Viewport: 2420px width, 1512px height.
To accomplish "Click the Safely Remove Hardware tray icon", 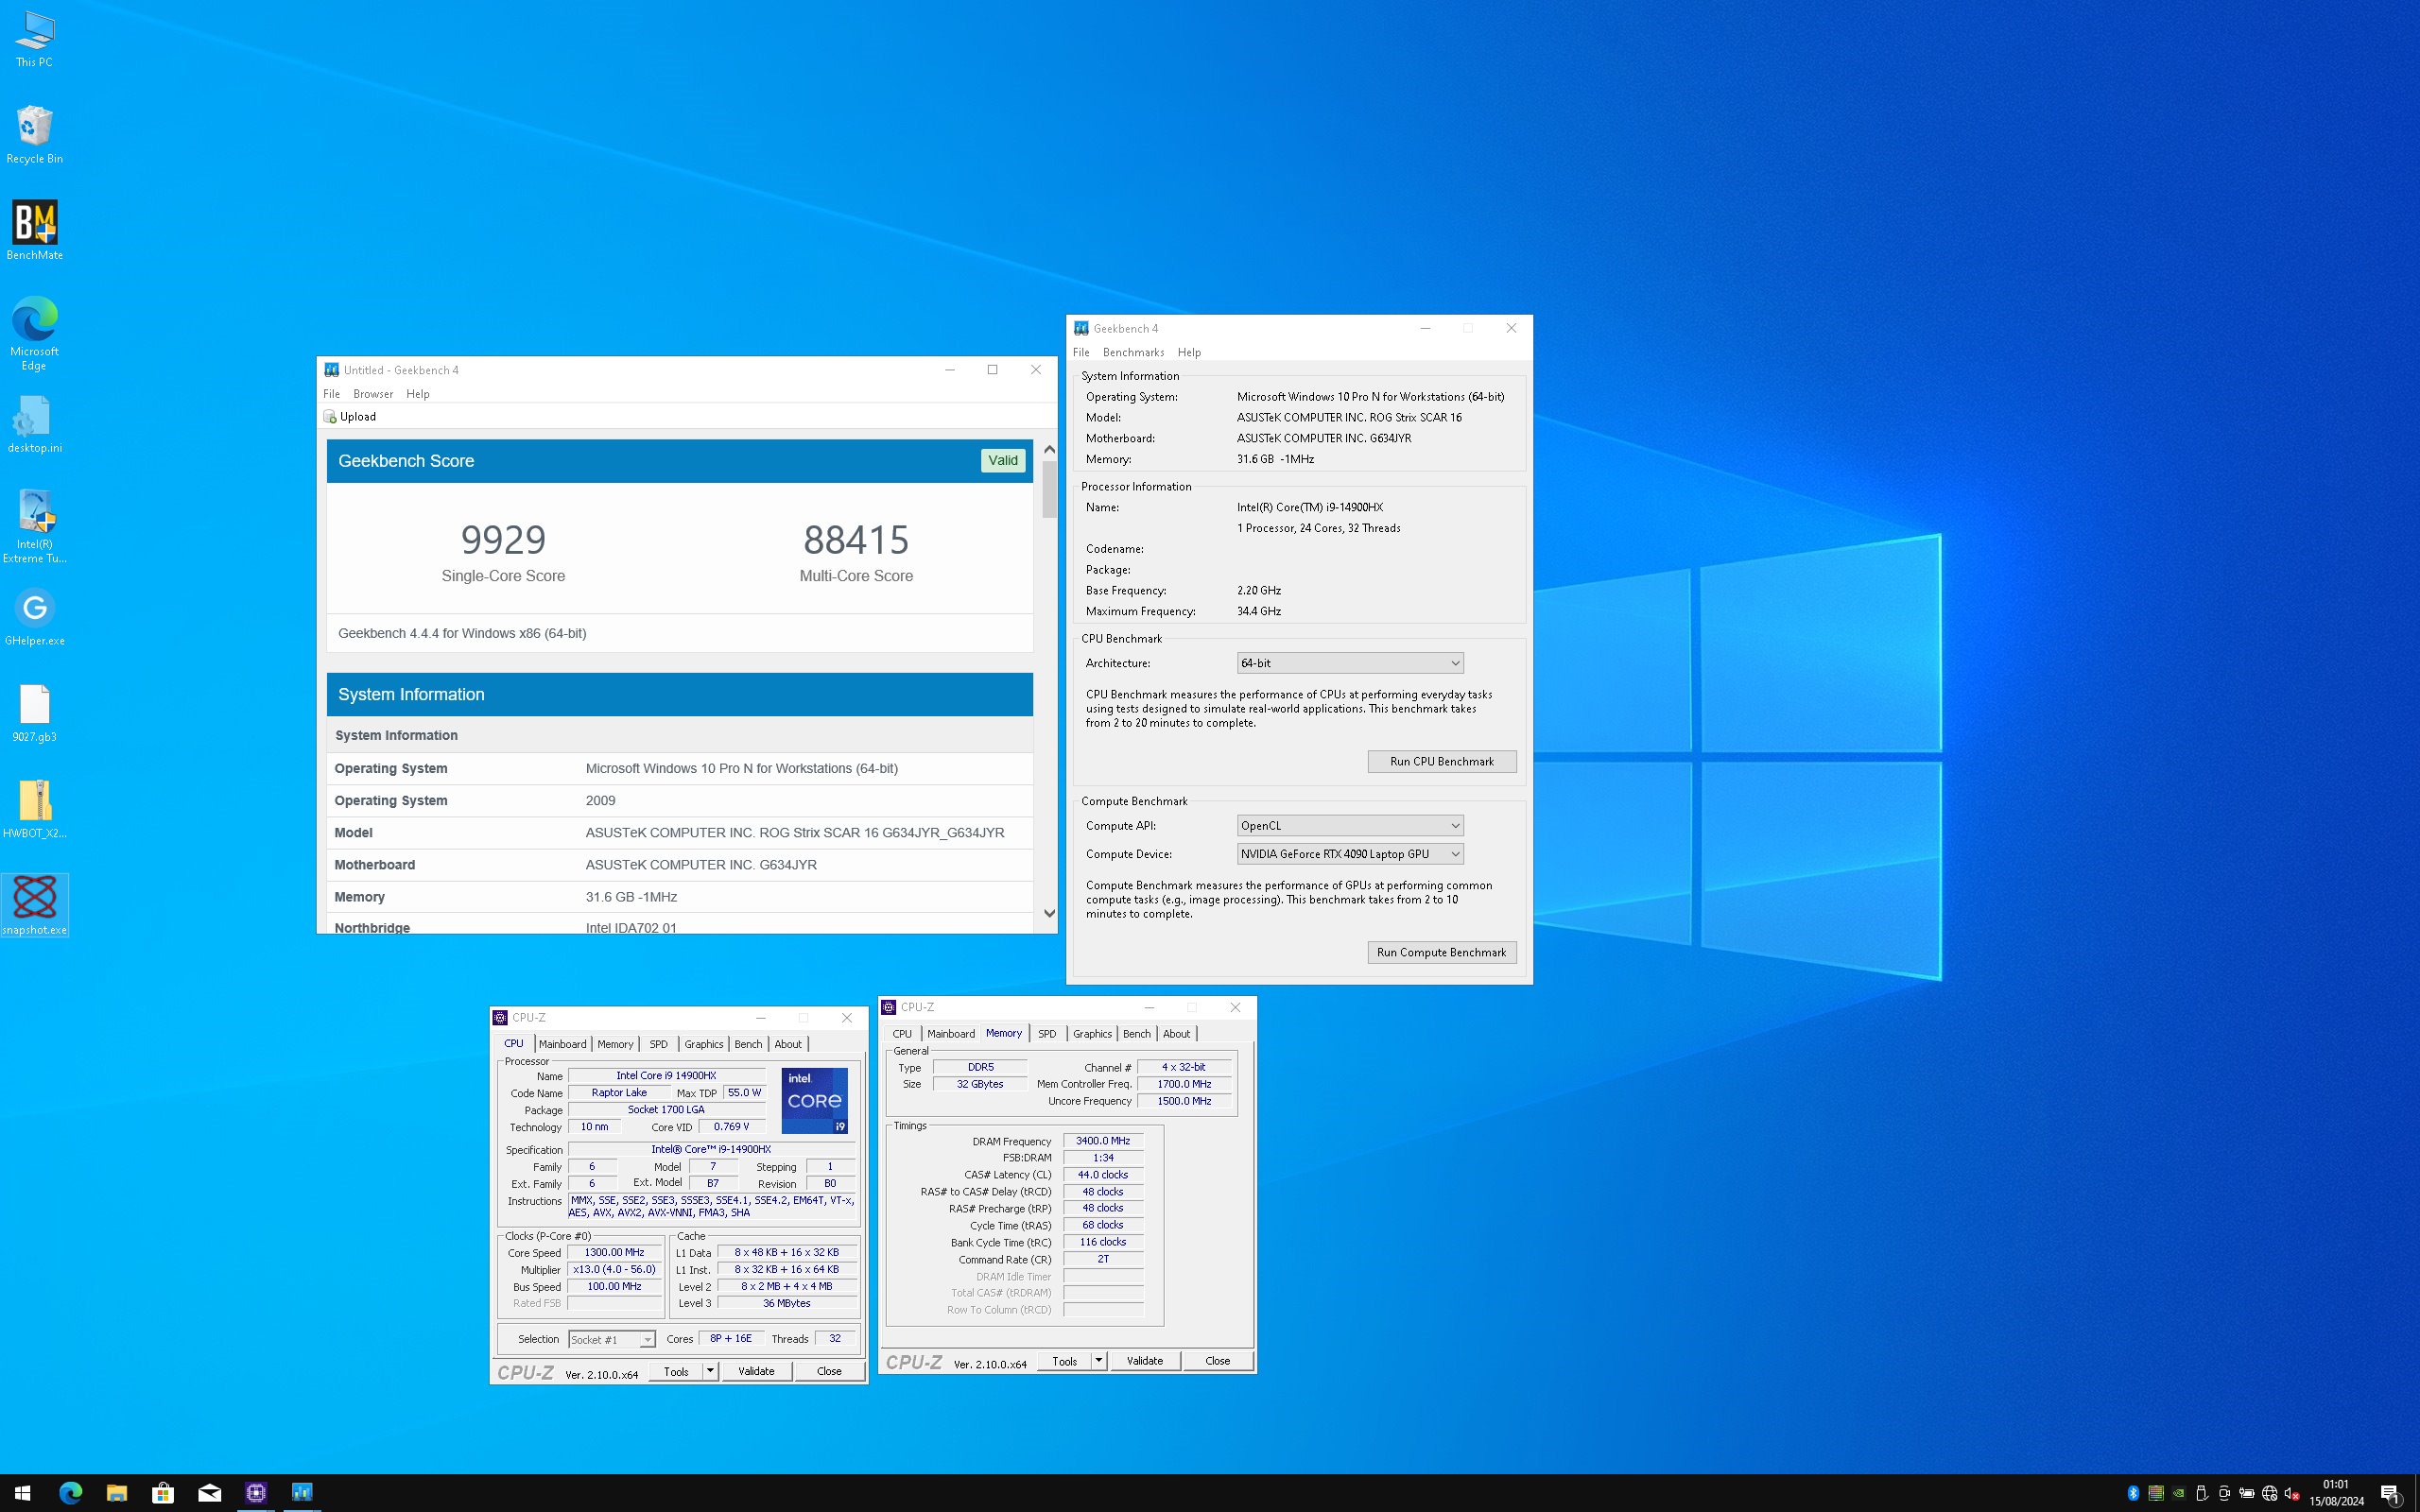I will pyautogui.click(x=2201, y=1493).
